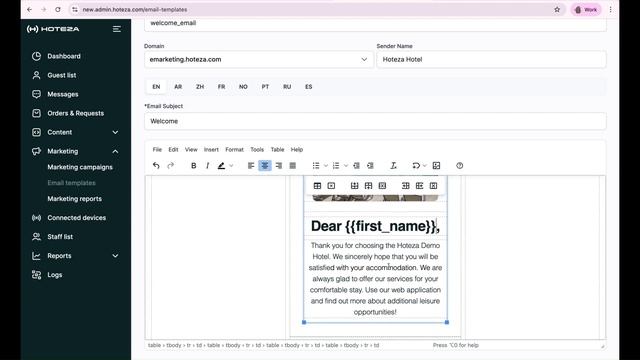Open the Table menu in editor
Viewport: 640px width, 360px height.
pyautogui.click(x=278, y=149)
